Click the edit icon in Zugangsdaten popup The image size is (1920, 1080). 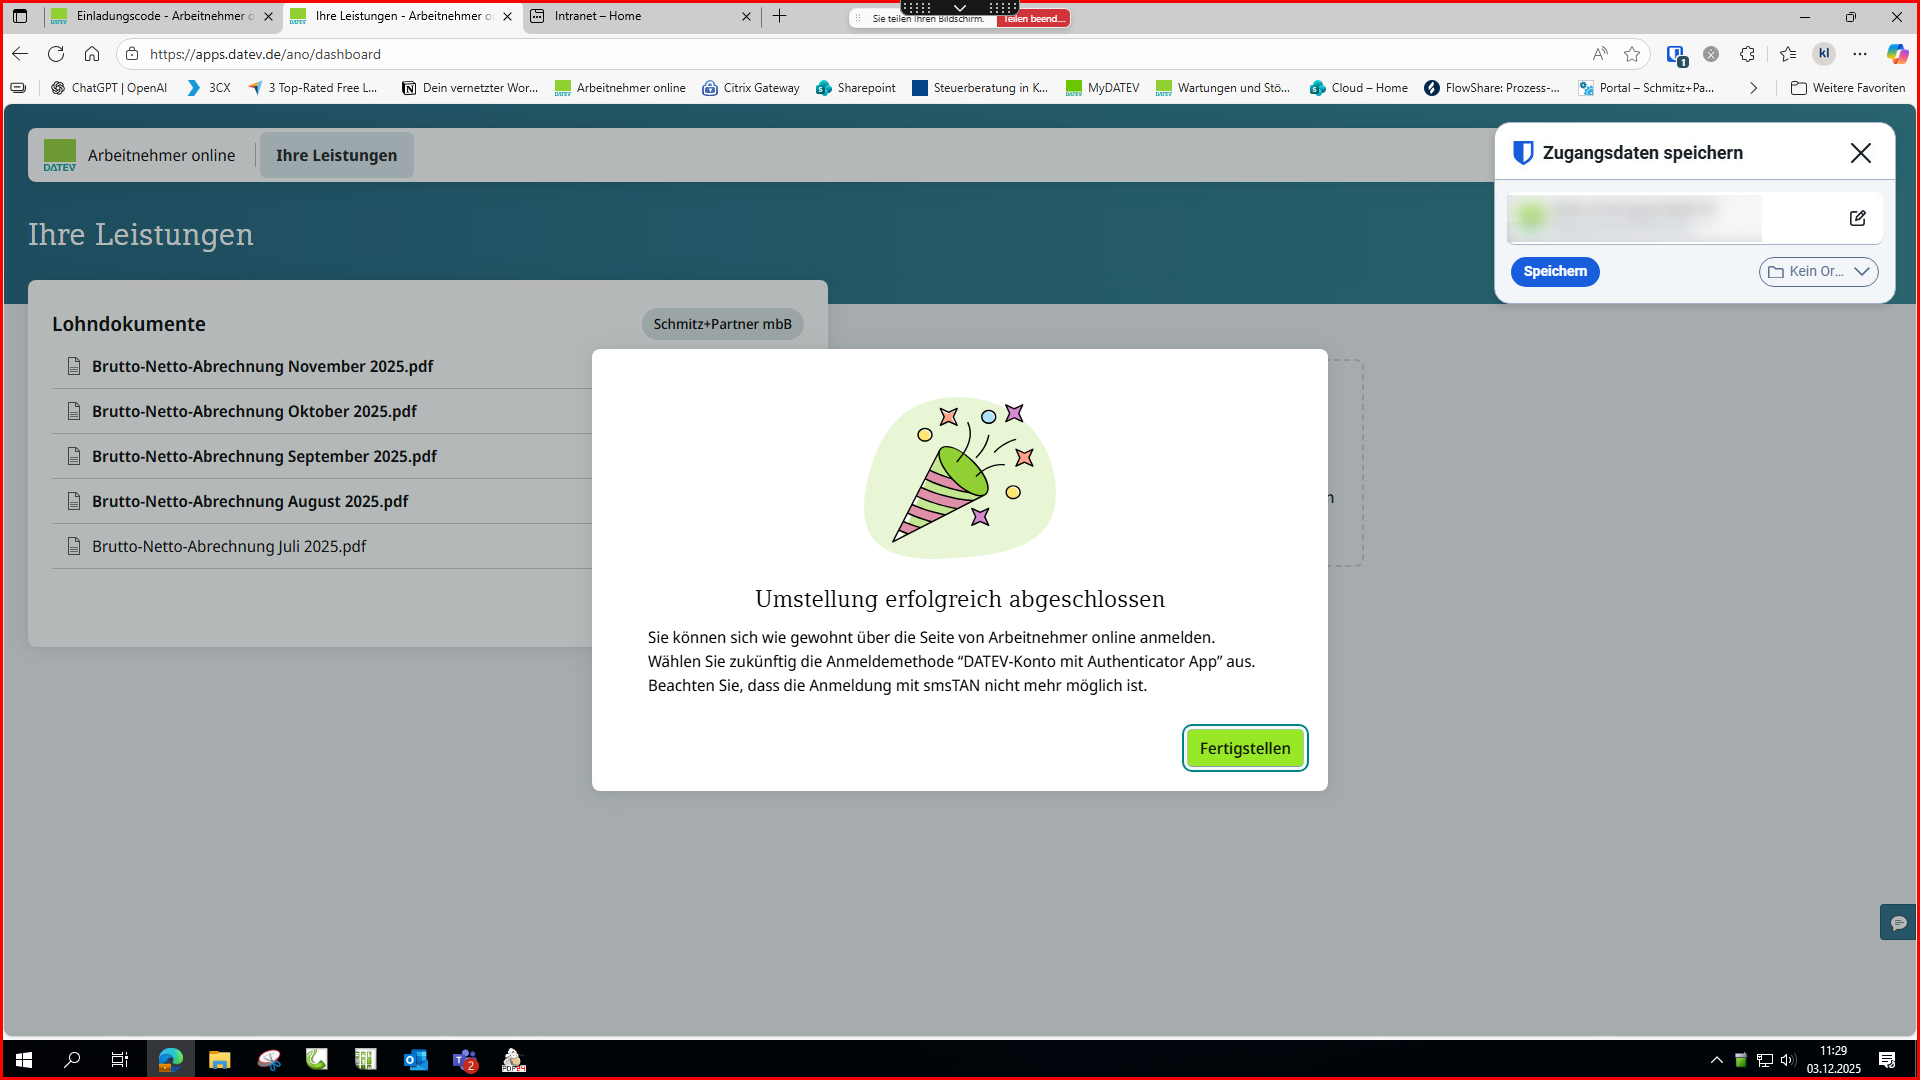[1857, 218]
